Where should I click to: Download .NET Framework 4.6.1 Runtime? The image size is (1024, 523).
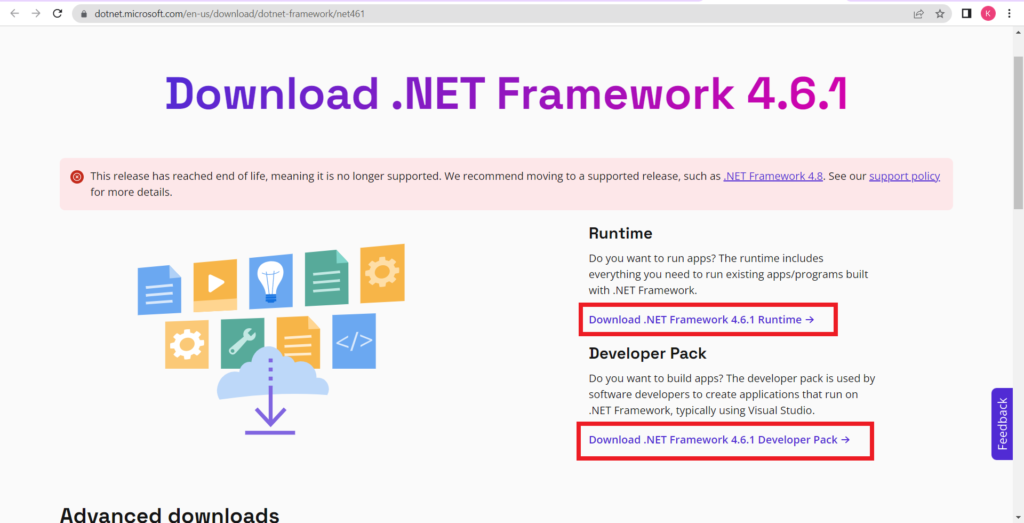coord(701,320)
